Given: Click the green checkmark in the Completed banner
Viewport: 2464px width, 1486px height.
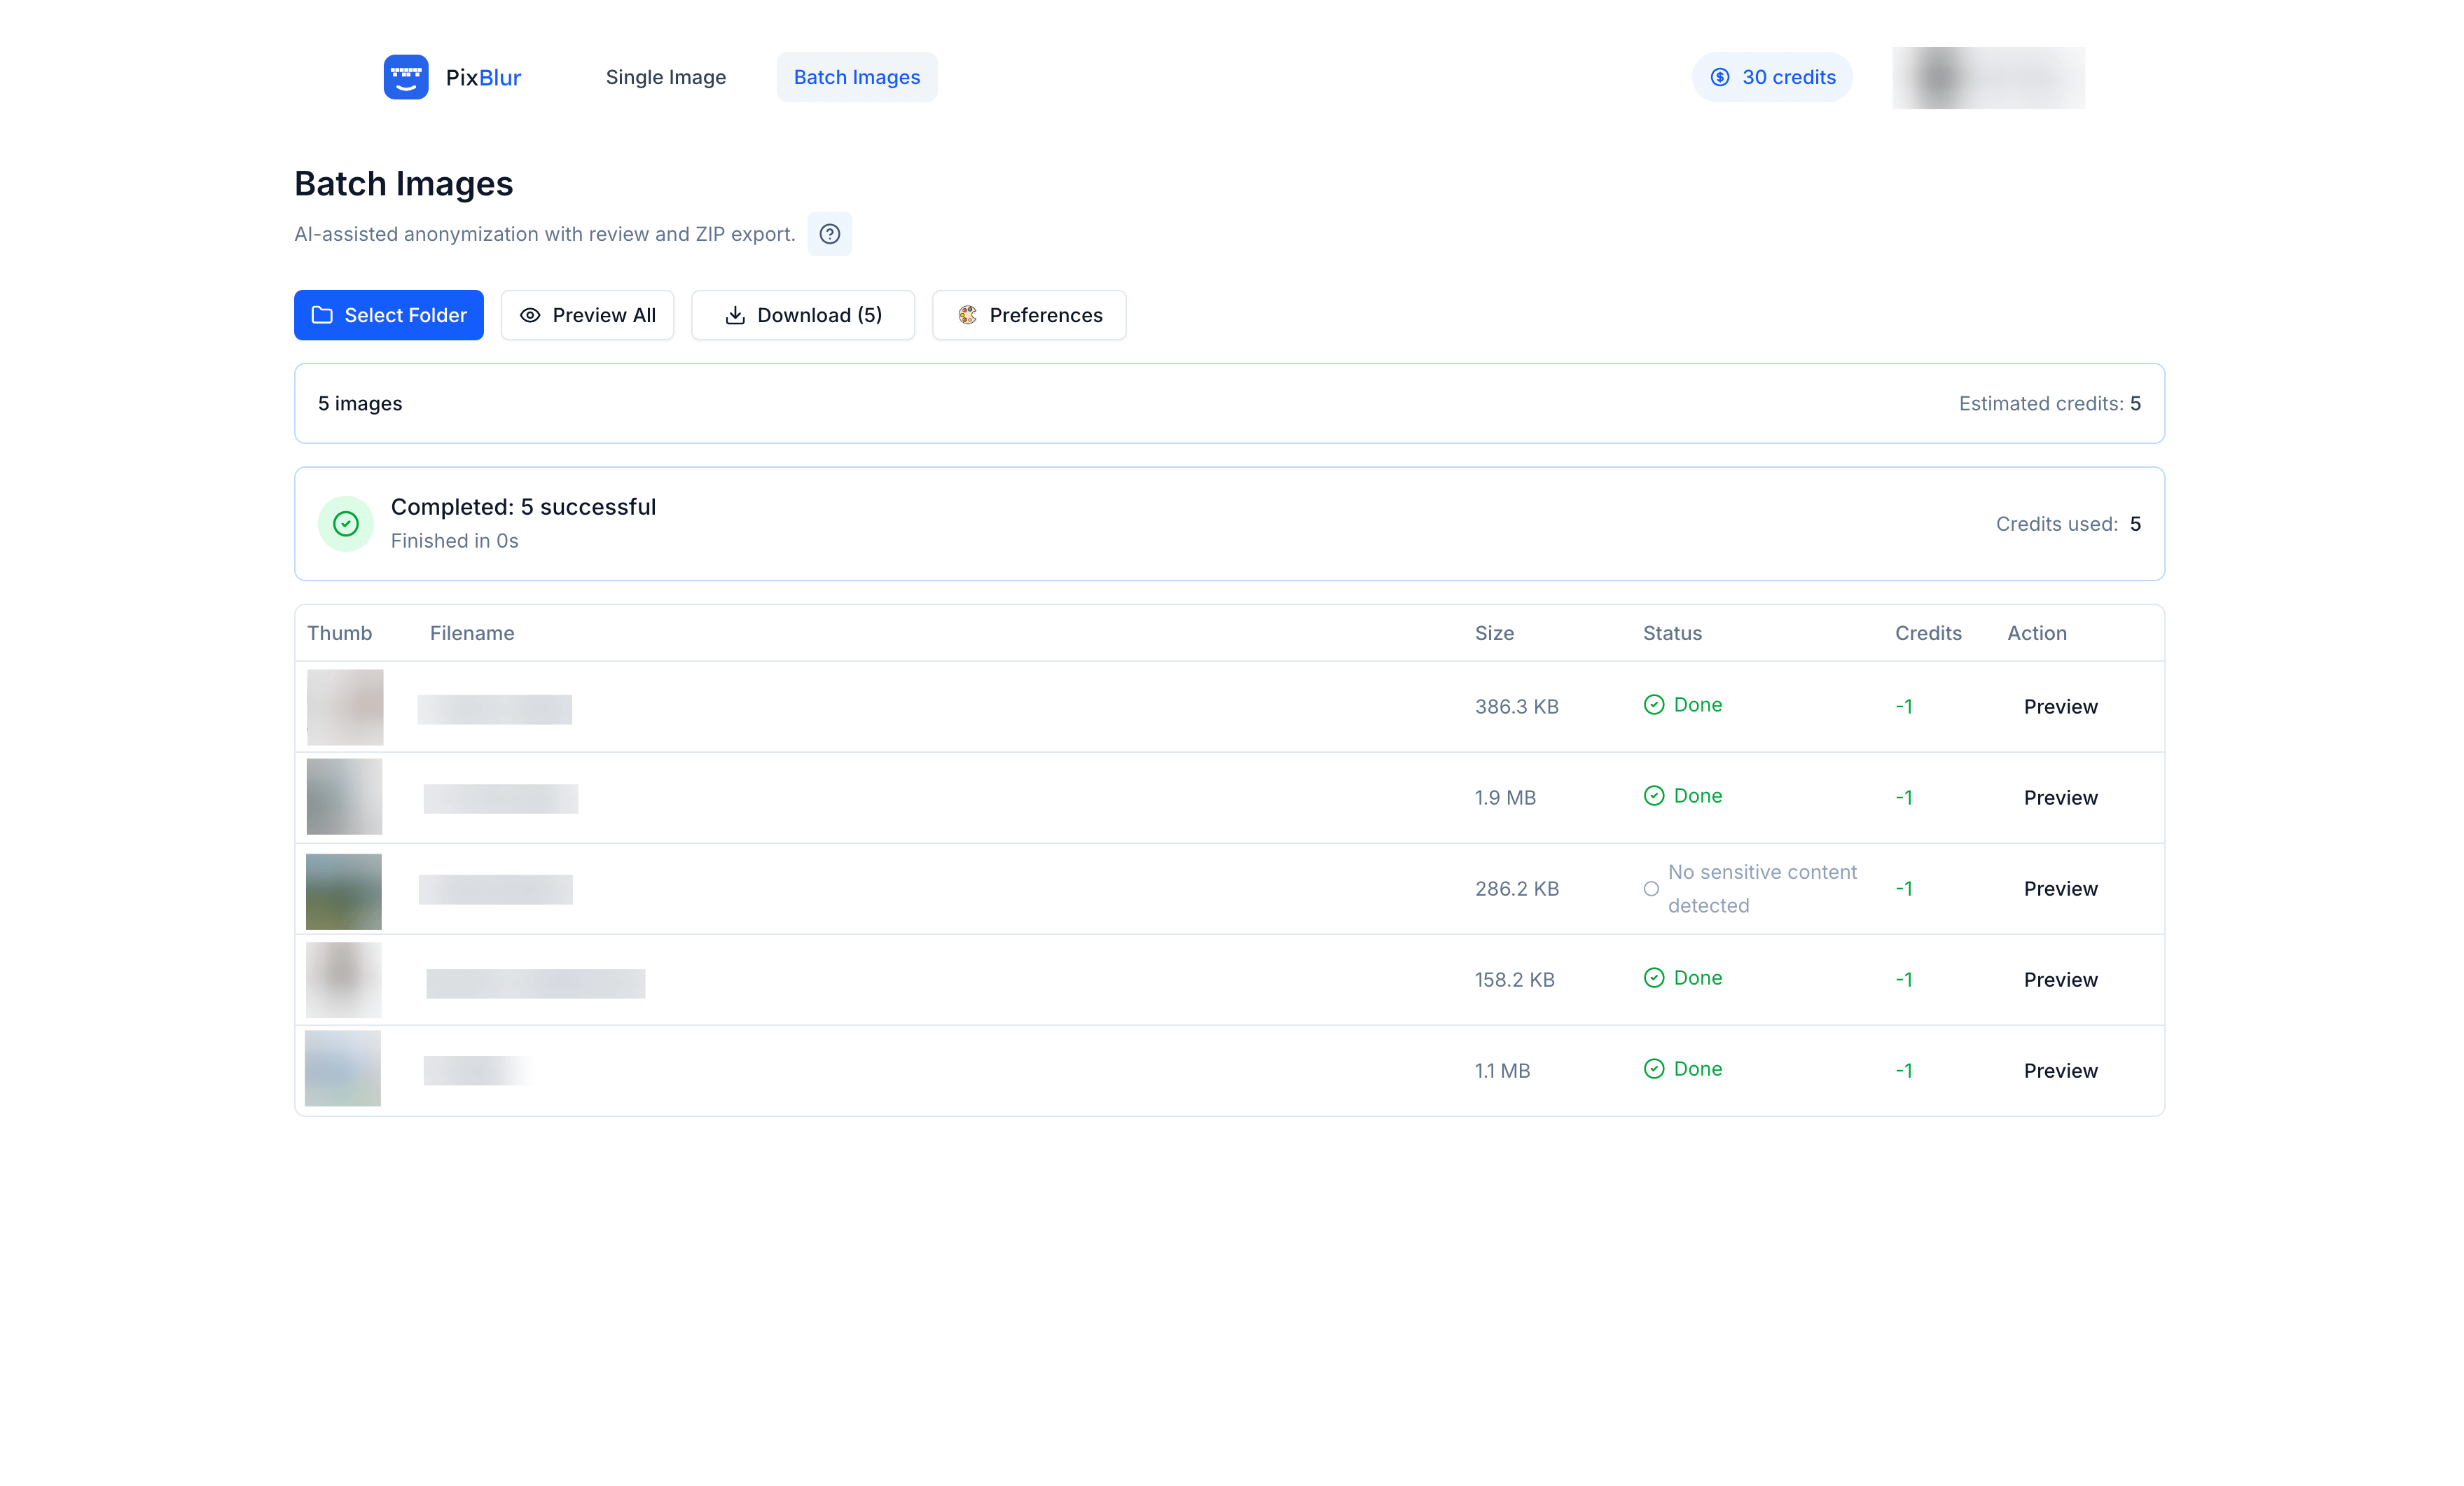Looking at the screenshot, I should [346, 523].
